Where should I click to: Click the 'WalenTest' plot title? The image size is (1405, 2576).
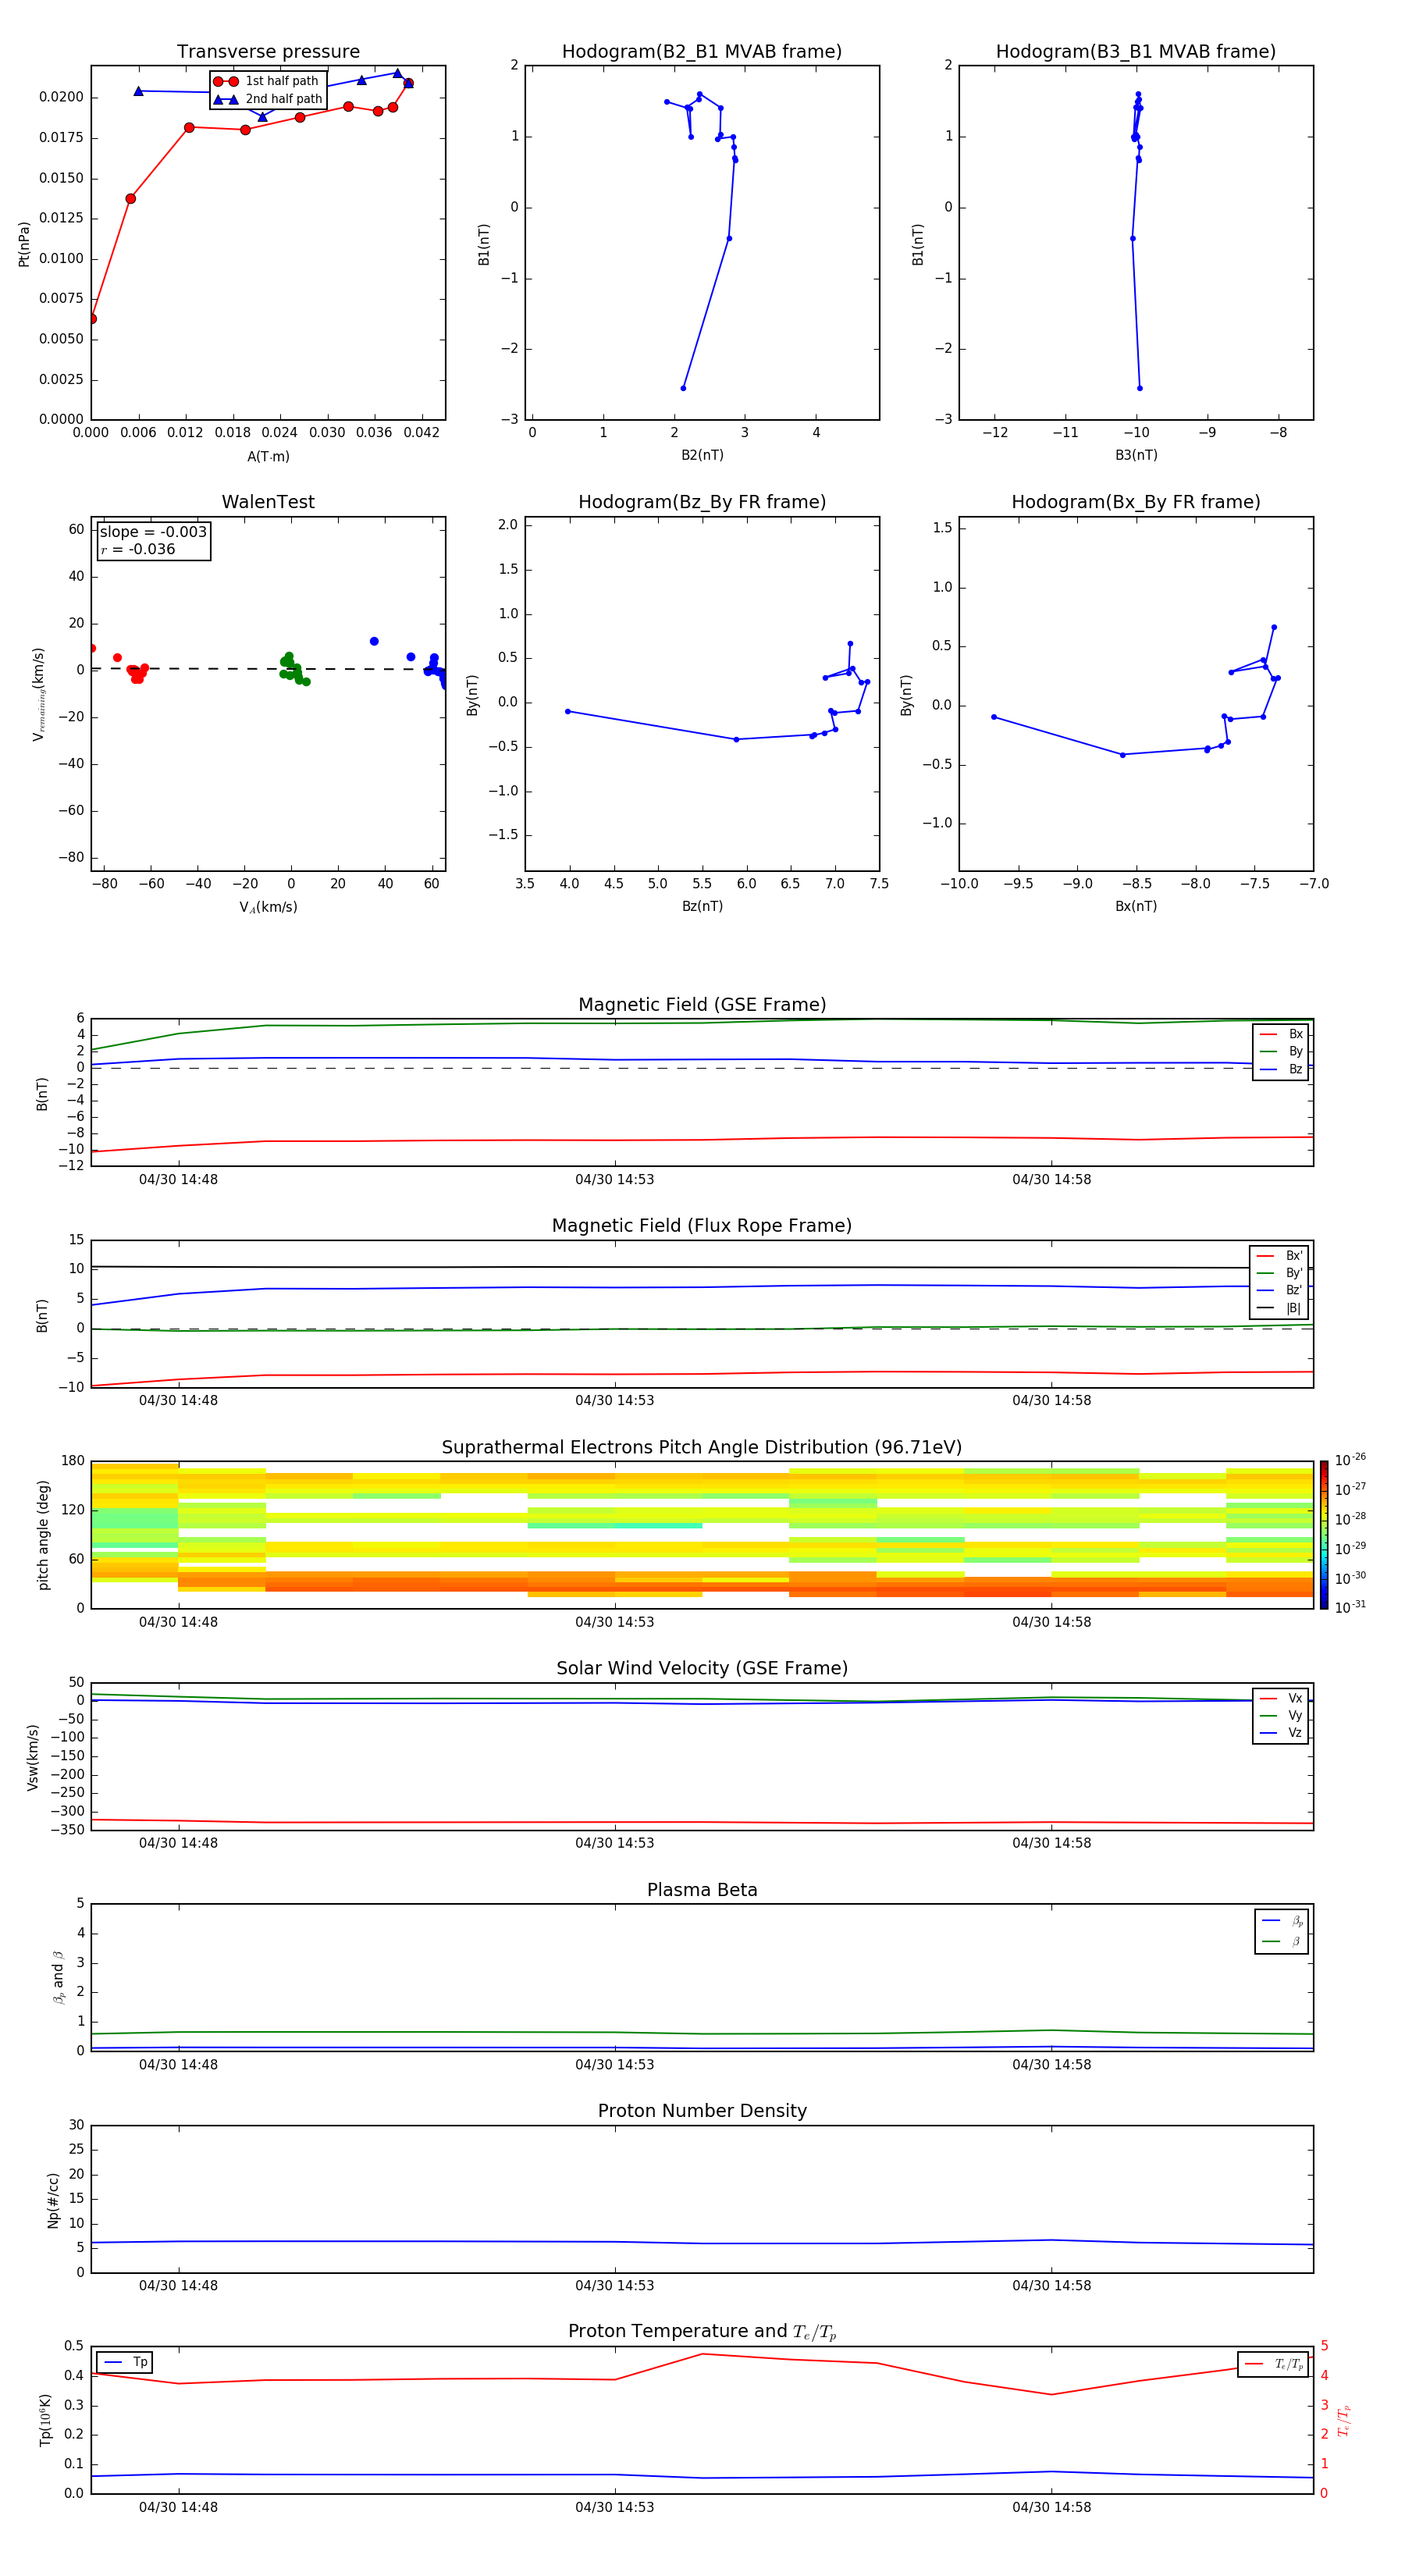point(268,502)
